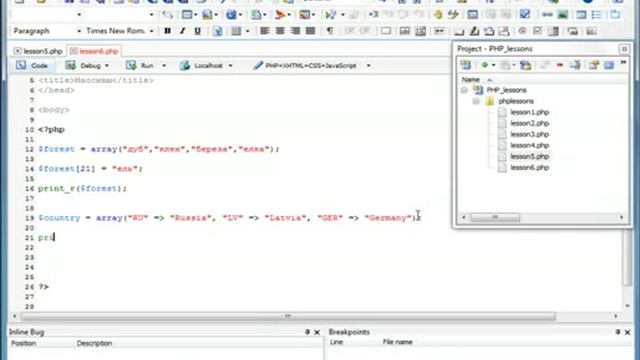Show paragraph marks with the pilcrow icon
The height and width of the screenshot is (360, 640).
pyautogui.click(x=330, y=31)
